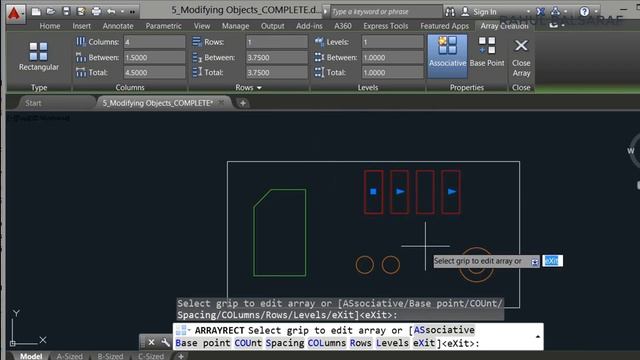Click the second column triangle grip
This screenshot has width=640, height=360.
pos(400,191)
